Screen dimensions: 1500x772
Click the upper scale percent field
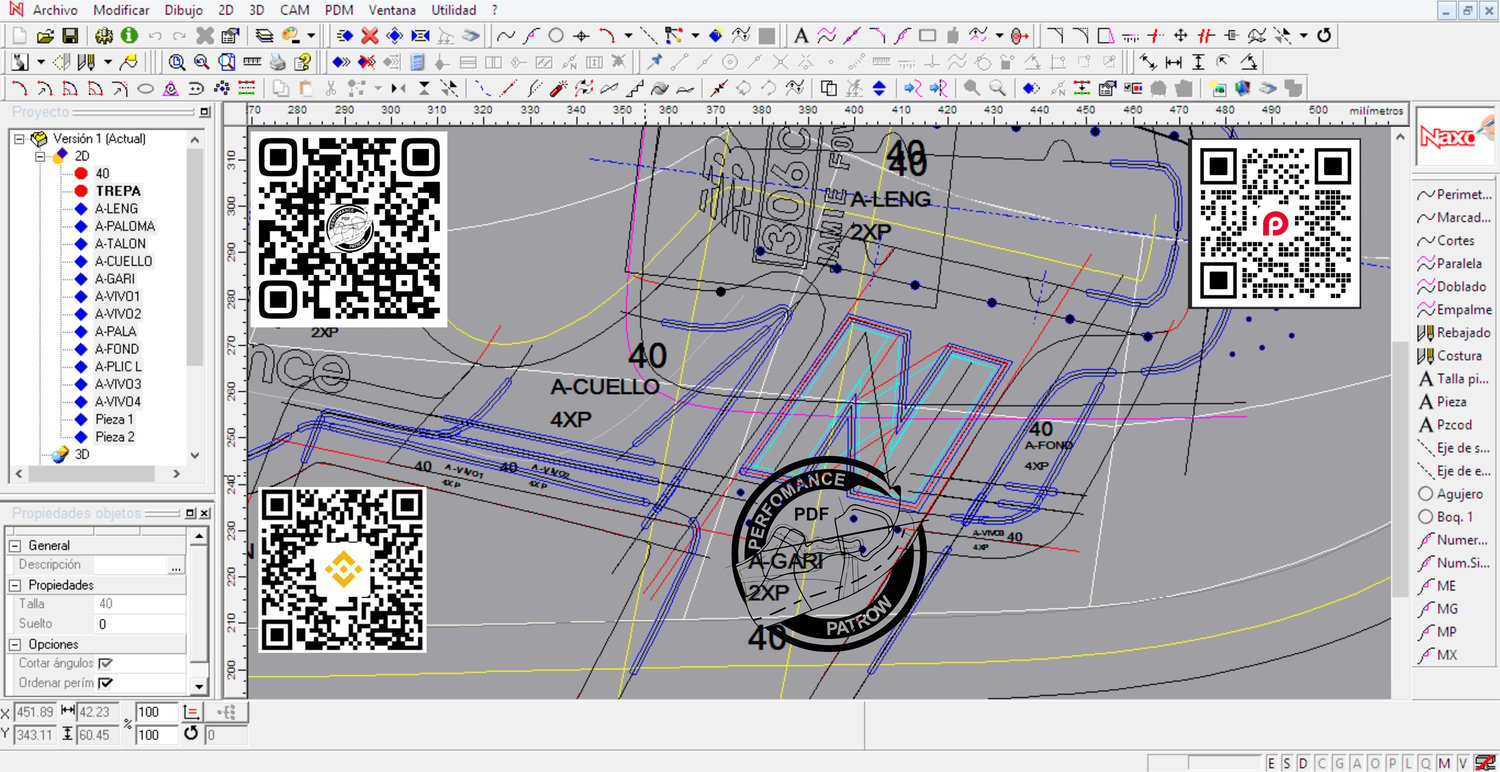(157, 712)
